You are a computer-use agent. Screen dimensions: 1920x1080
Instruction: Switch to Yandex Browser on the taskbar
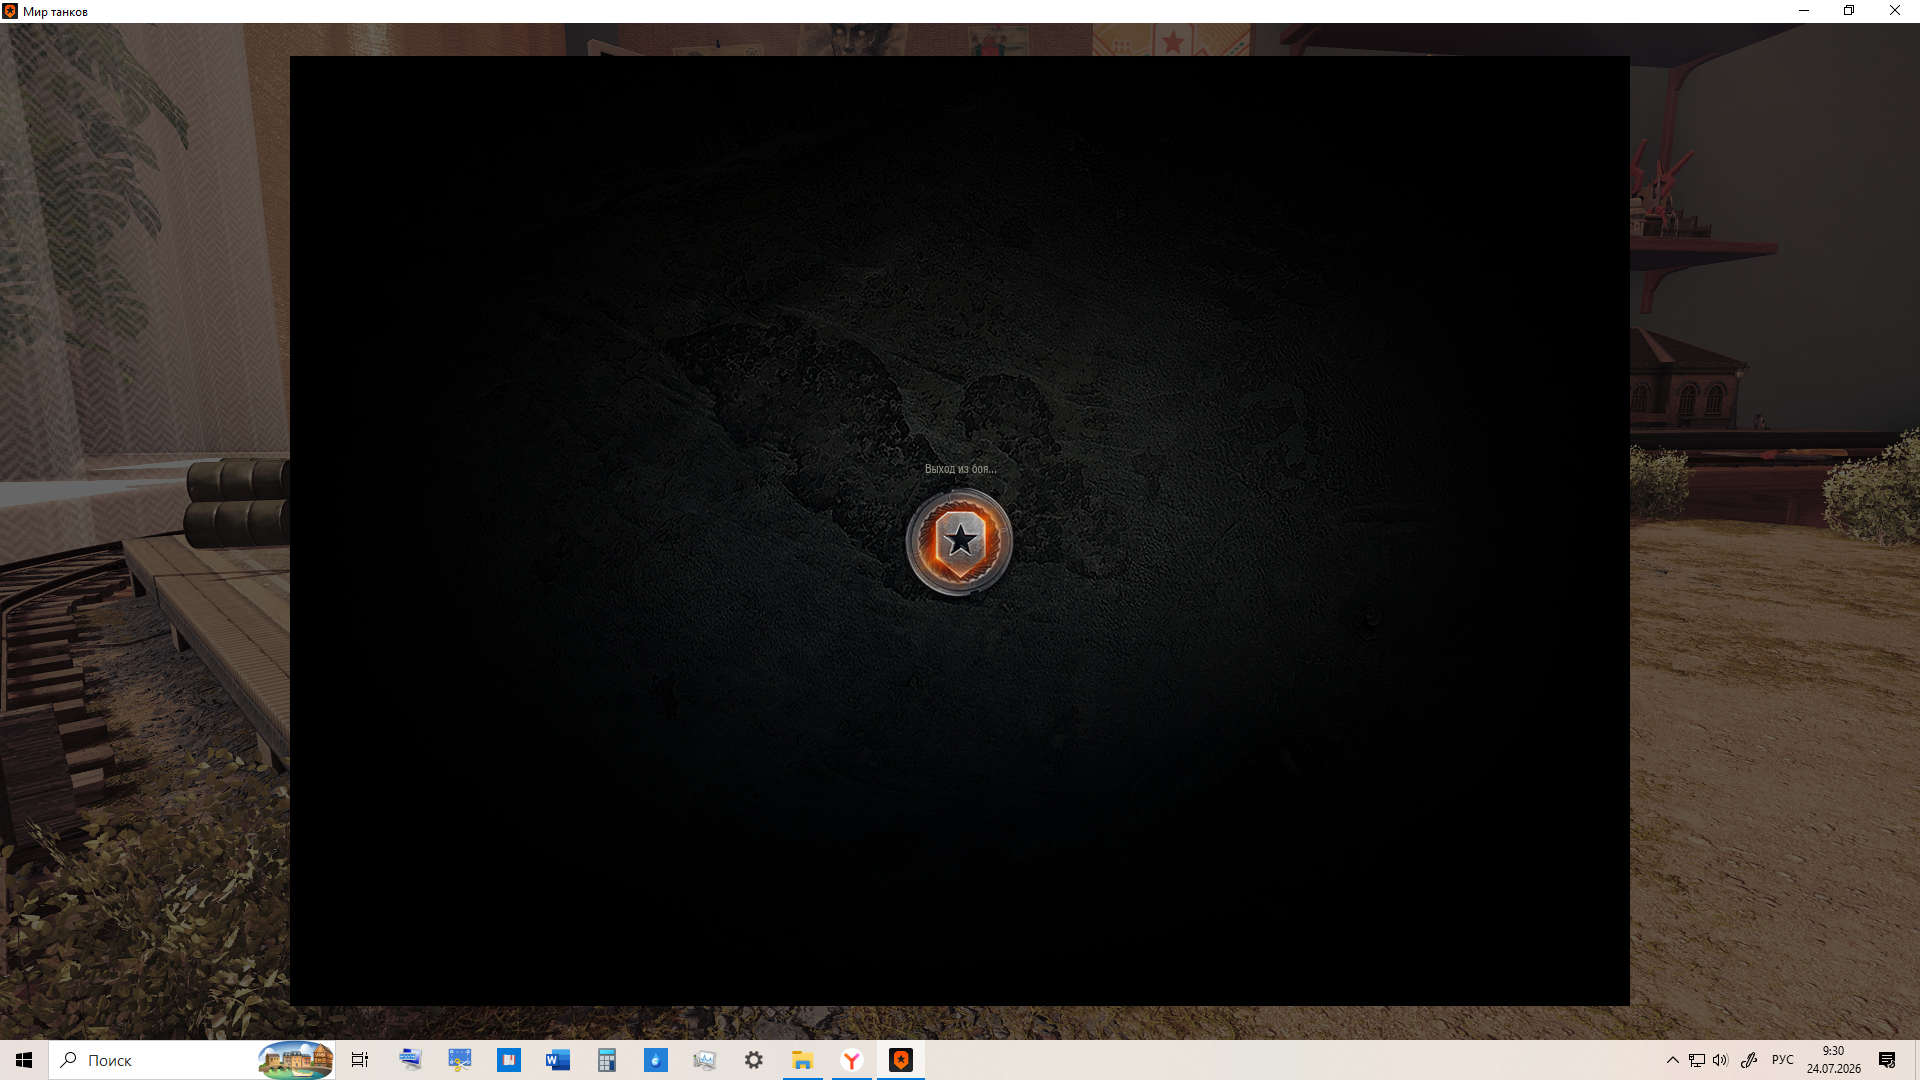pos(851,1060)
